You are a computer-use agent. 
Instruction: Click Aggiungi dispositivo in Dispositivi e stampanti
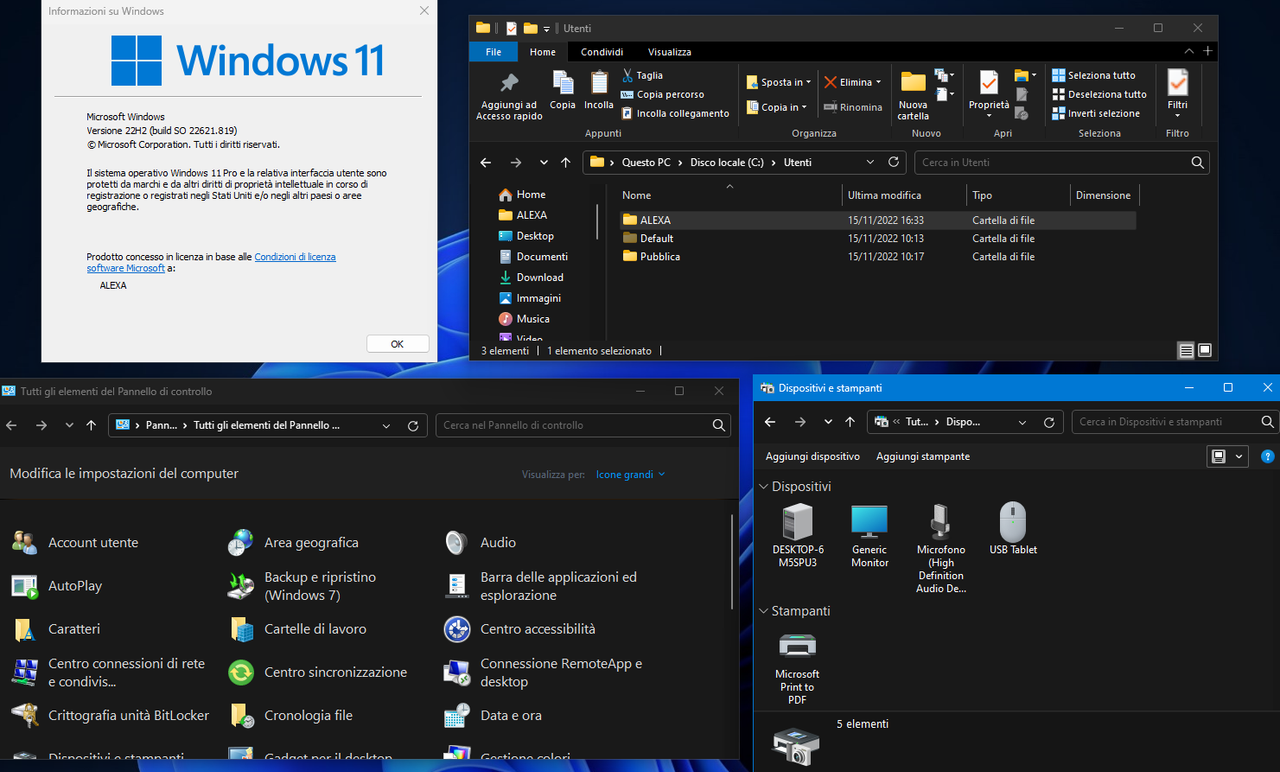(812, 456)
